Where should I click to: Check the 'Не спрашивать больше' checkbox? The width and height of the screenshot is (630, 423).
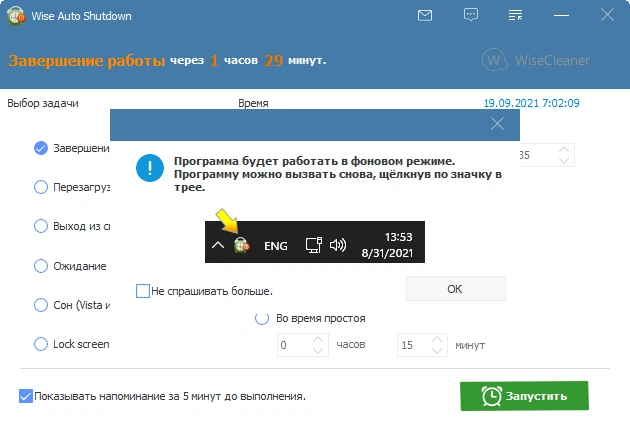pyautogui.click(x=143, y=291)
